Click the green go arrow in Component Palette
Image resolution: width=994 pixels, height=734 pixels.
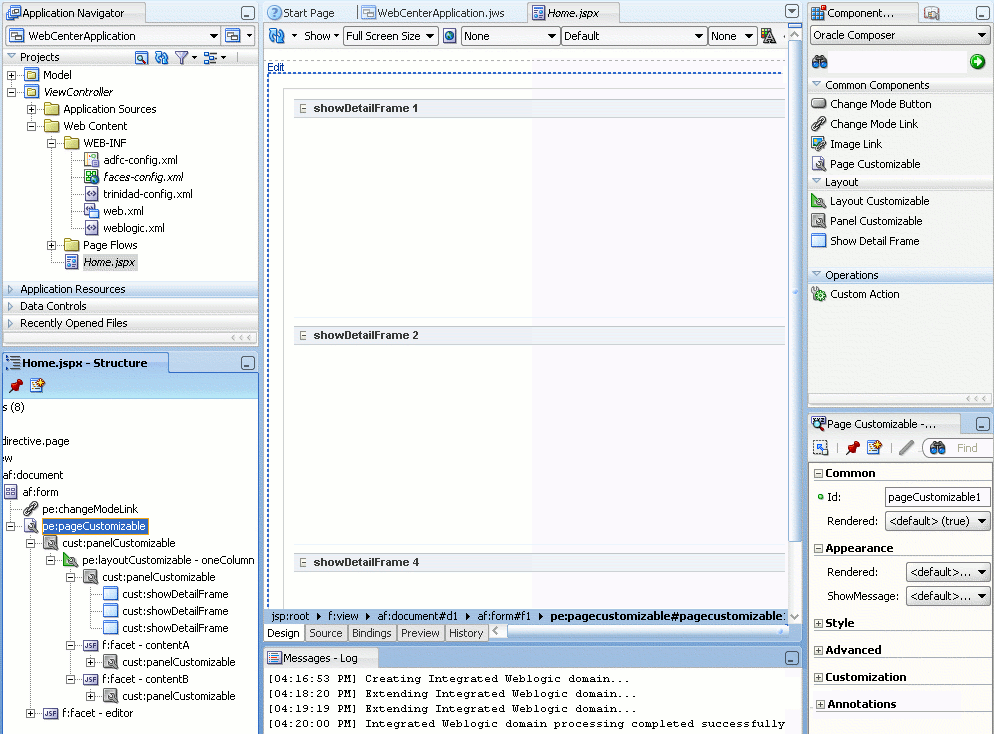[977, 61]
